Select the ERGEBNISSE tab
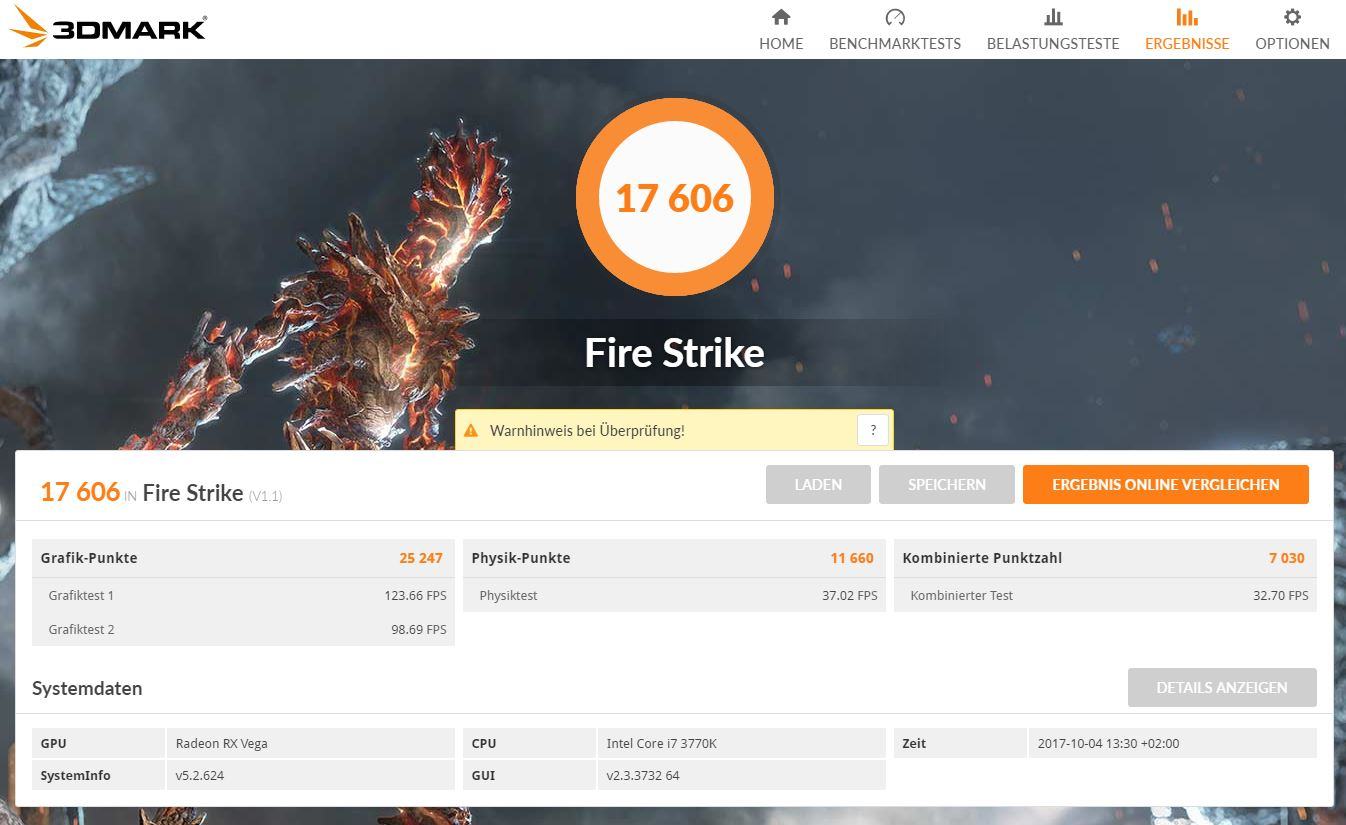This screenshot has width=1346, height=825. click(1187, 30)
